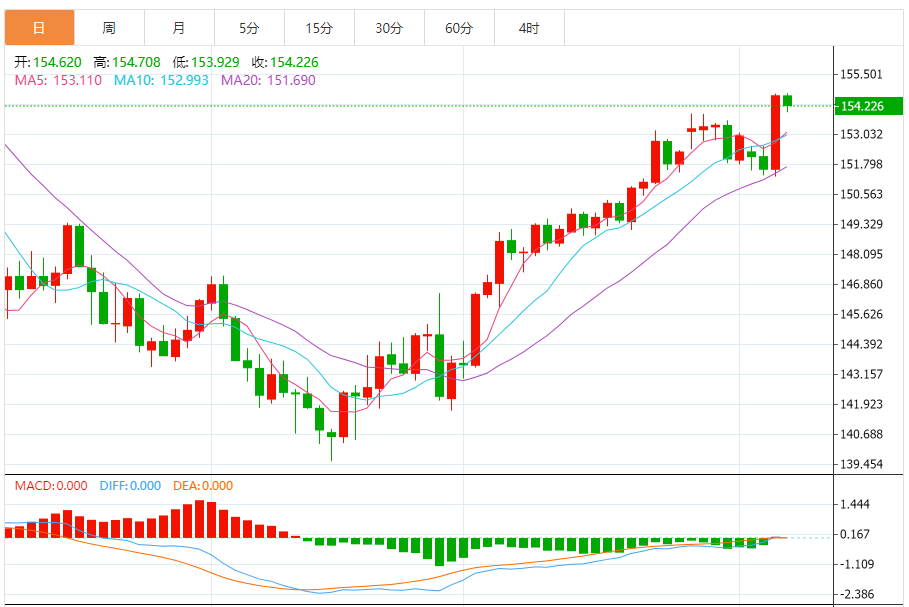
Task: Click the 145.626 price axis label
Action: tap(861, 314)
